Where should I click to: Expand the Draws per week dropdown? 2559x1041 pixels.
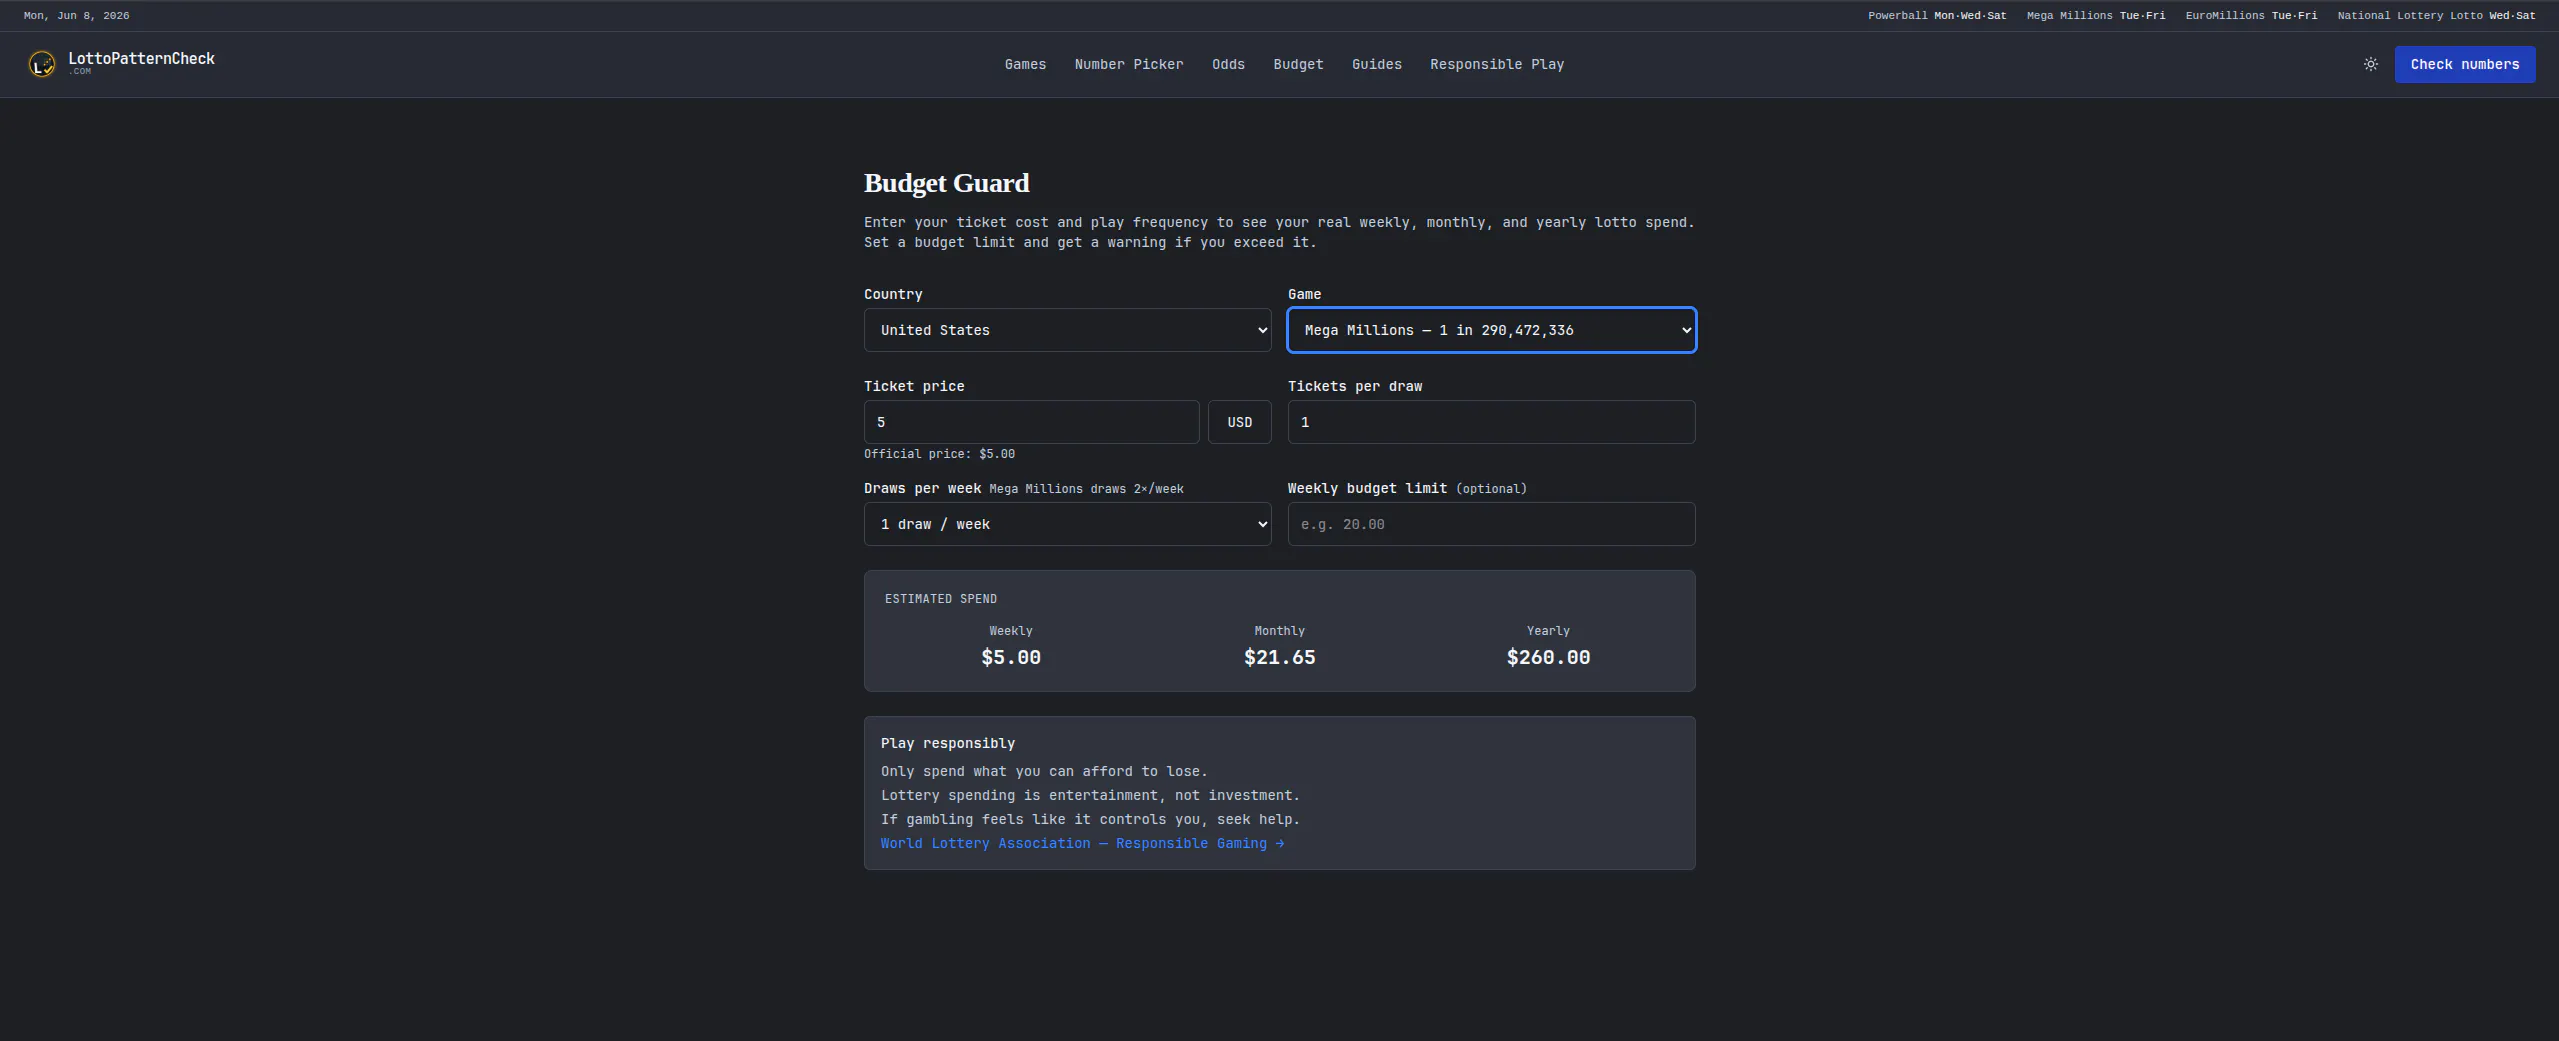tap(1067, 524)
